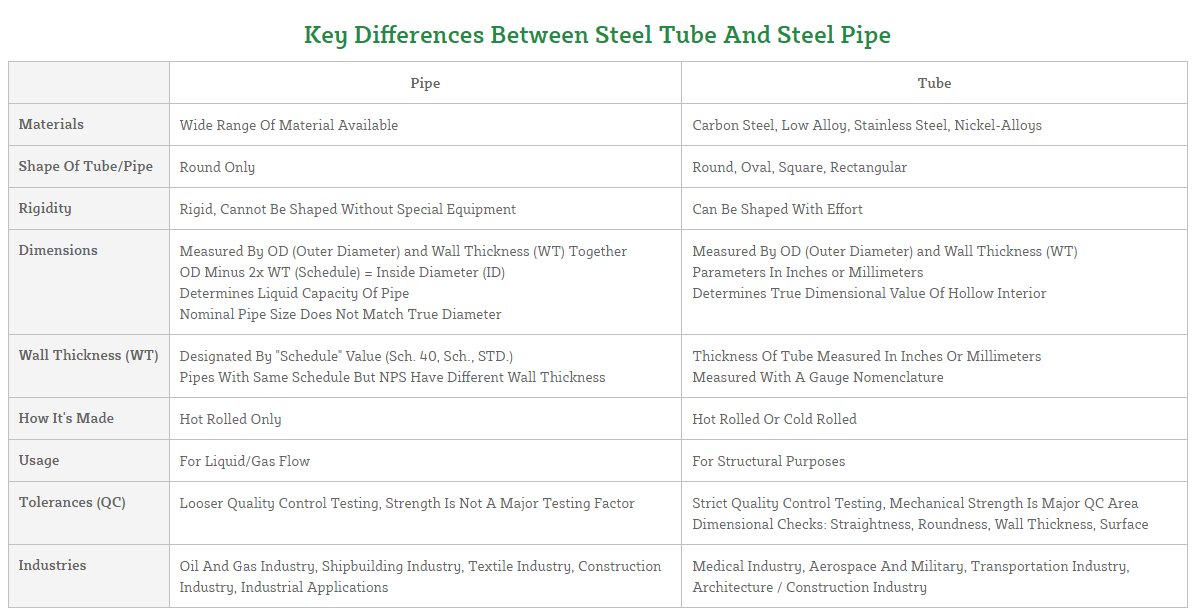Select 'Measured With A Gauge Nomenclature' text
The image size is (1195, 613).
click(818, 377)
